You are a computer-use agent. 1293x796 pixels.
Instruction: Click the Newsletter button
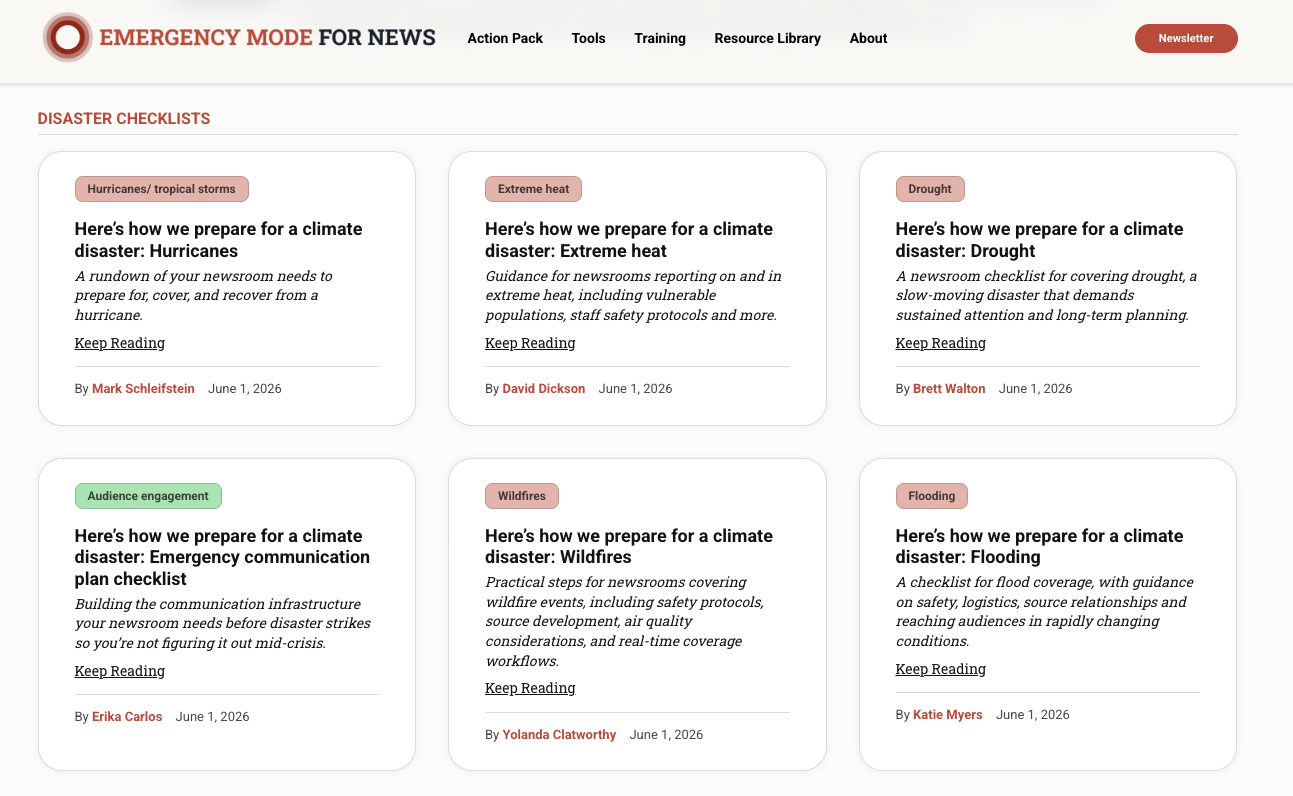(x=1186, y=38)
